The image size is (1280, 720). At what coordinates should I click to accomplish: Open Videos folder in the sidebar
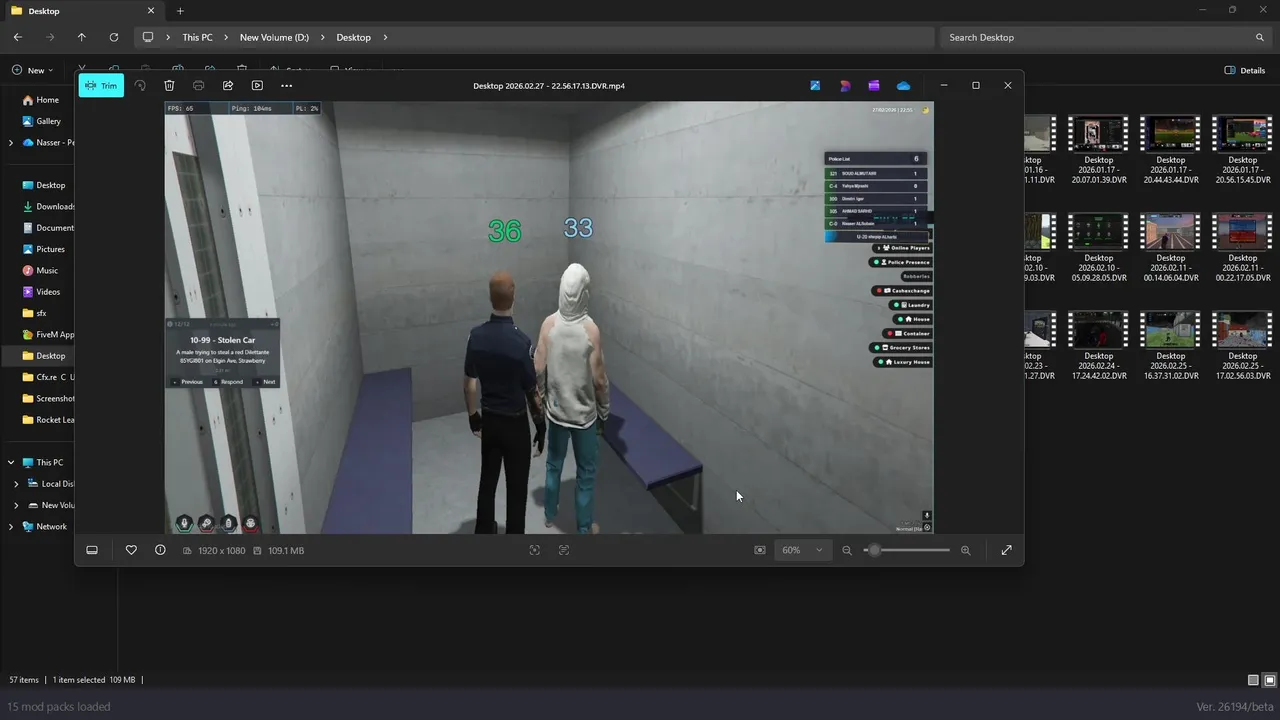pyautogui.click(x=48, y=292)
